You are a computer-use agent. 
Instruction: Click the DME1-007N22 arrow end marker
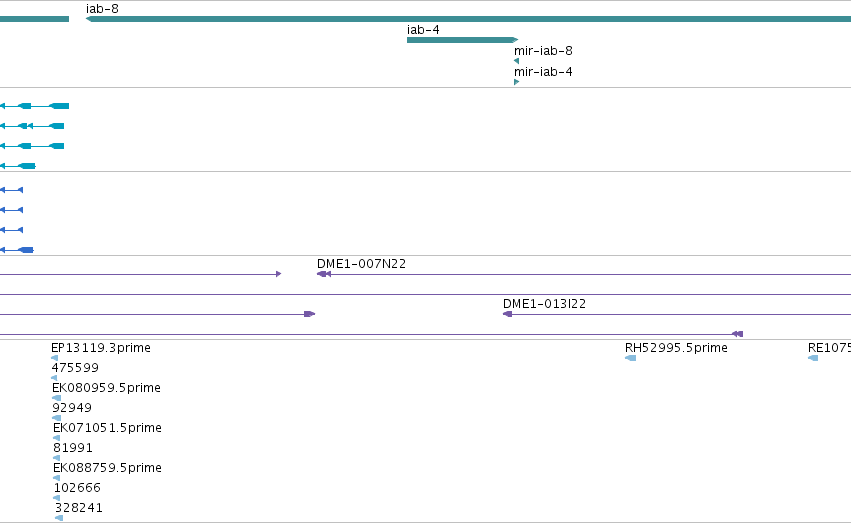coord(323,274)
